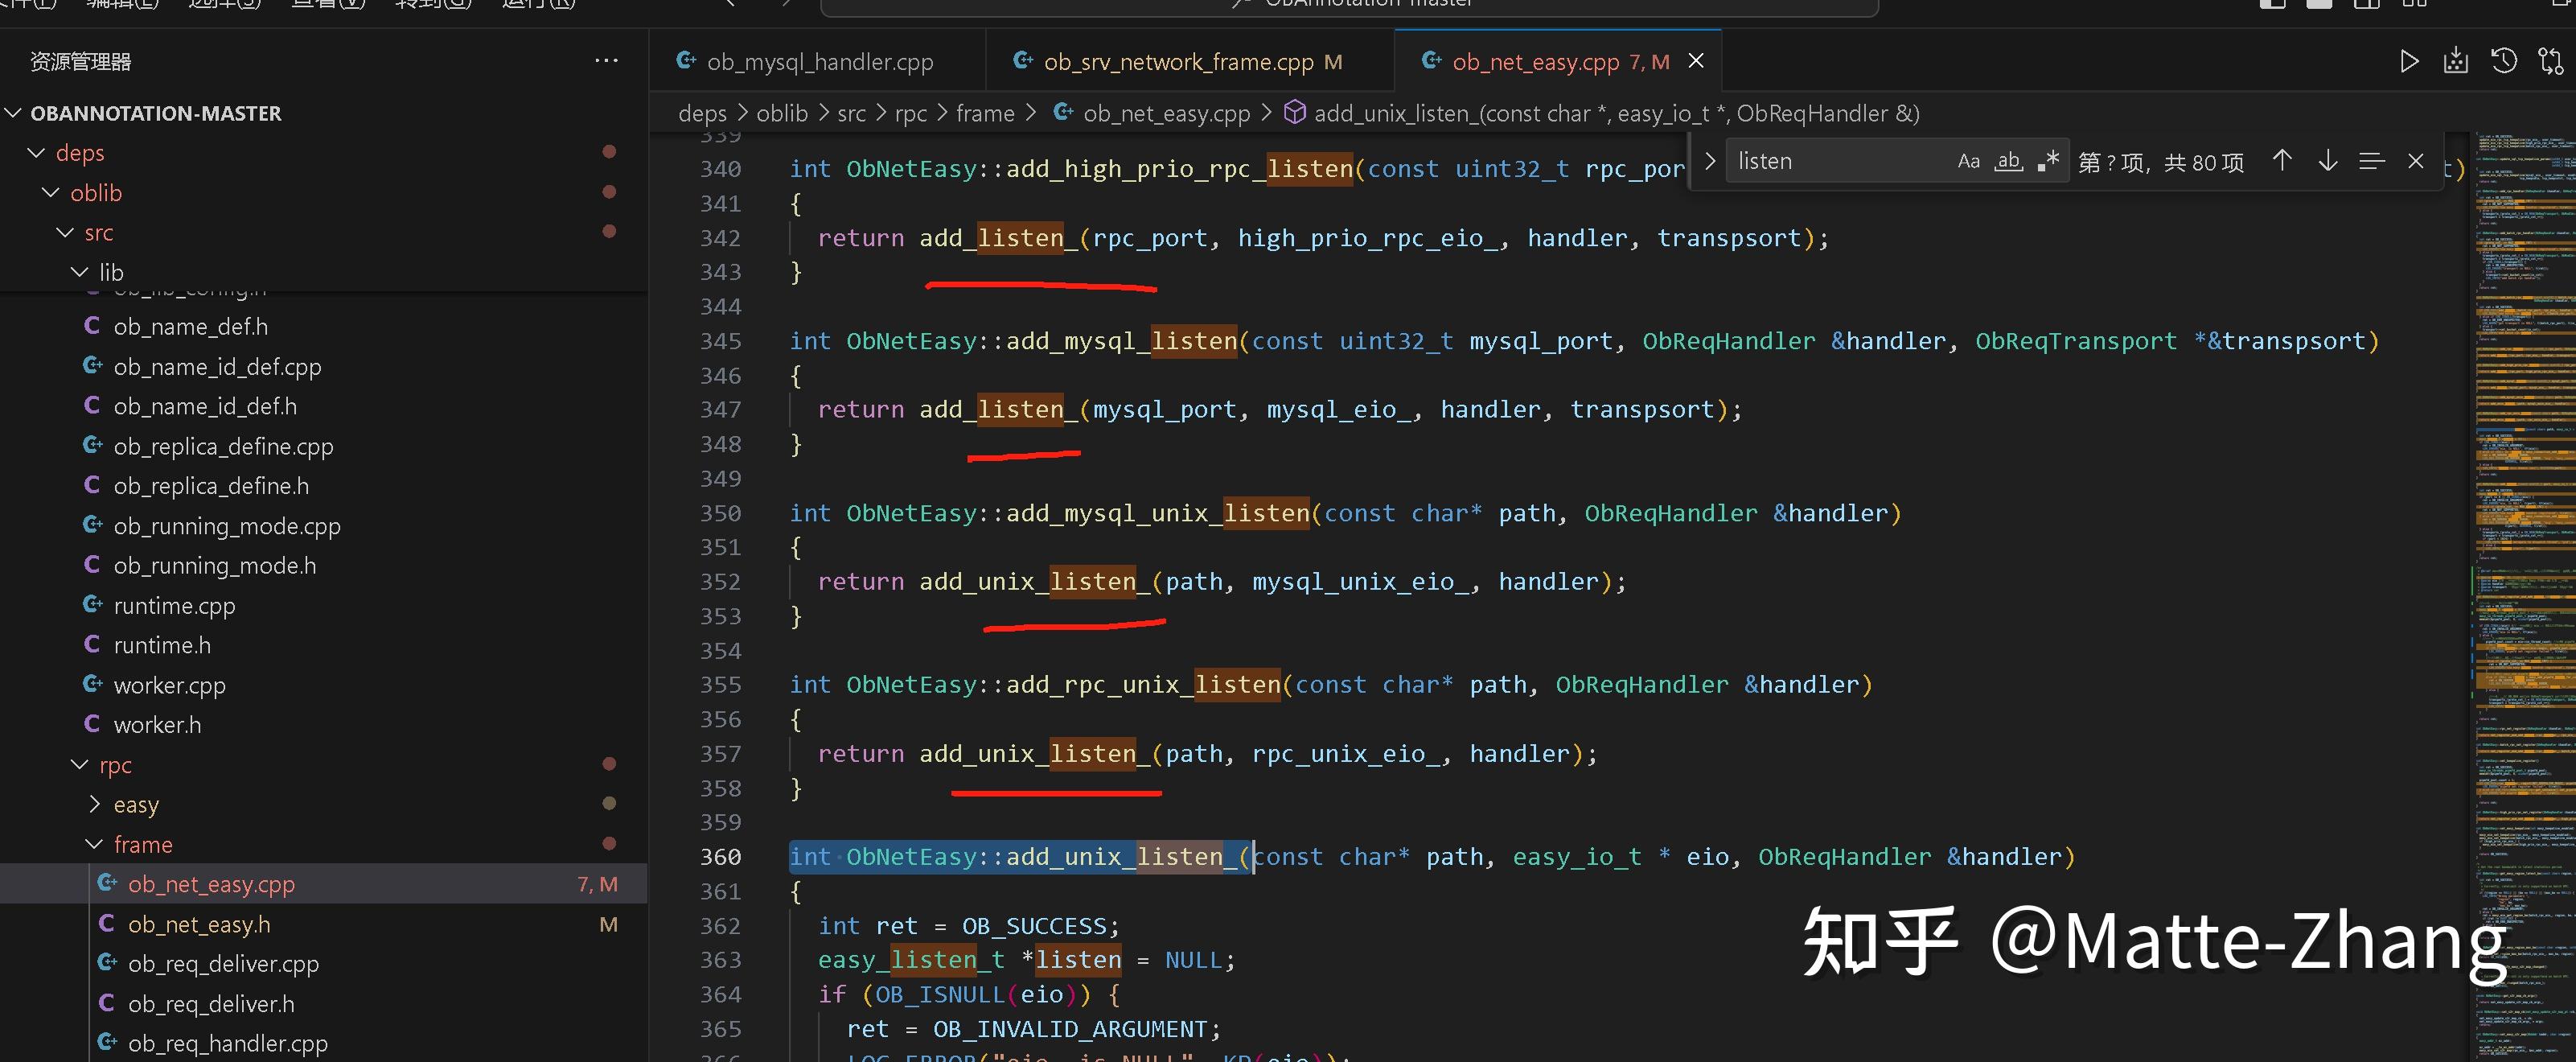Collapse the frame folder
Viewport: 2576px width, 1062px height.
click(142, 845)
